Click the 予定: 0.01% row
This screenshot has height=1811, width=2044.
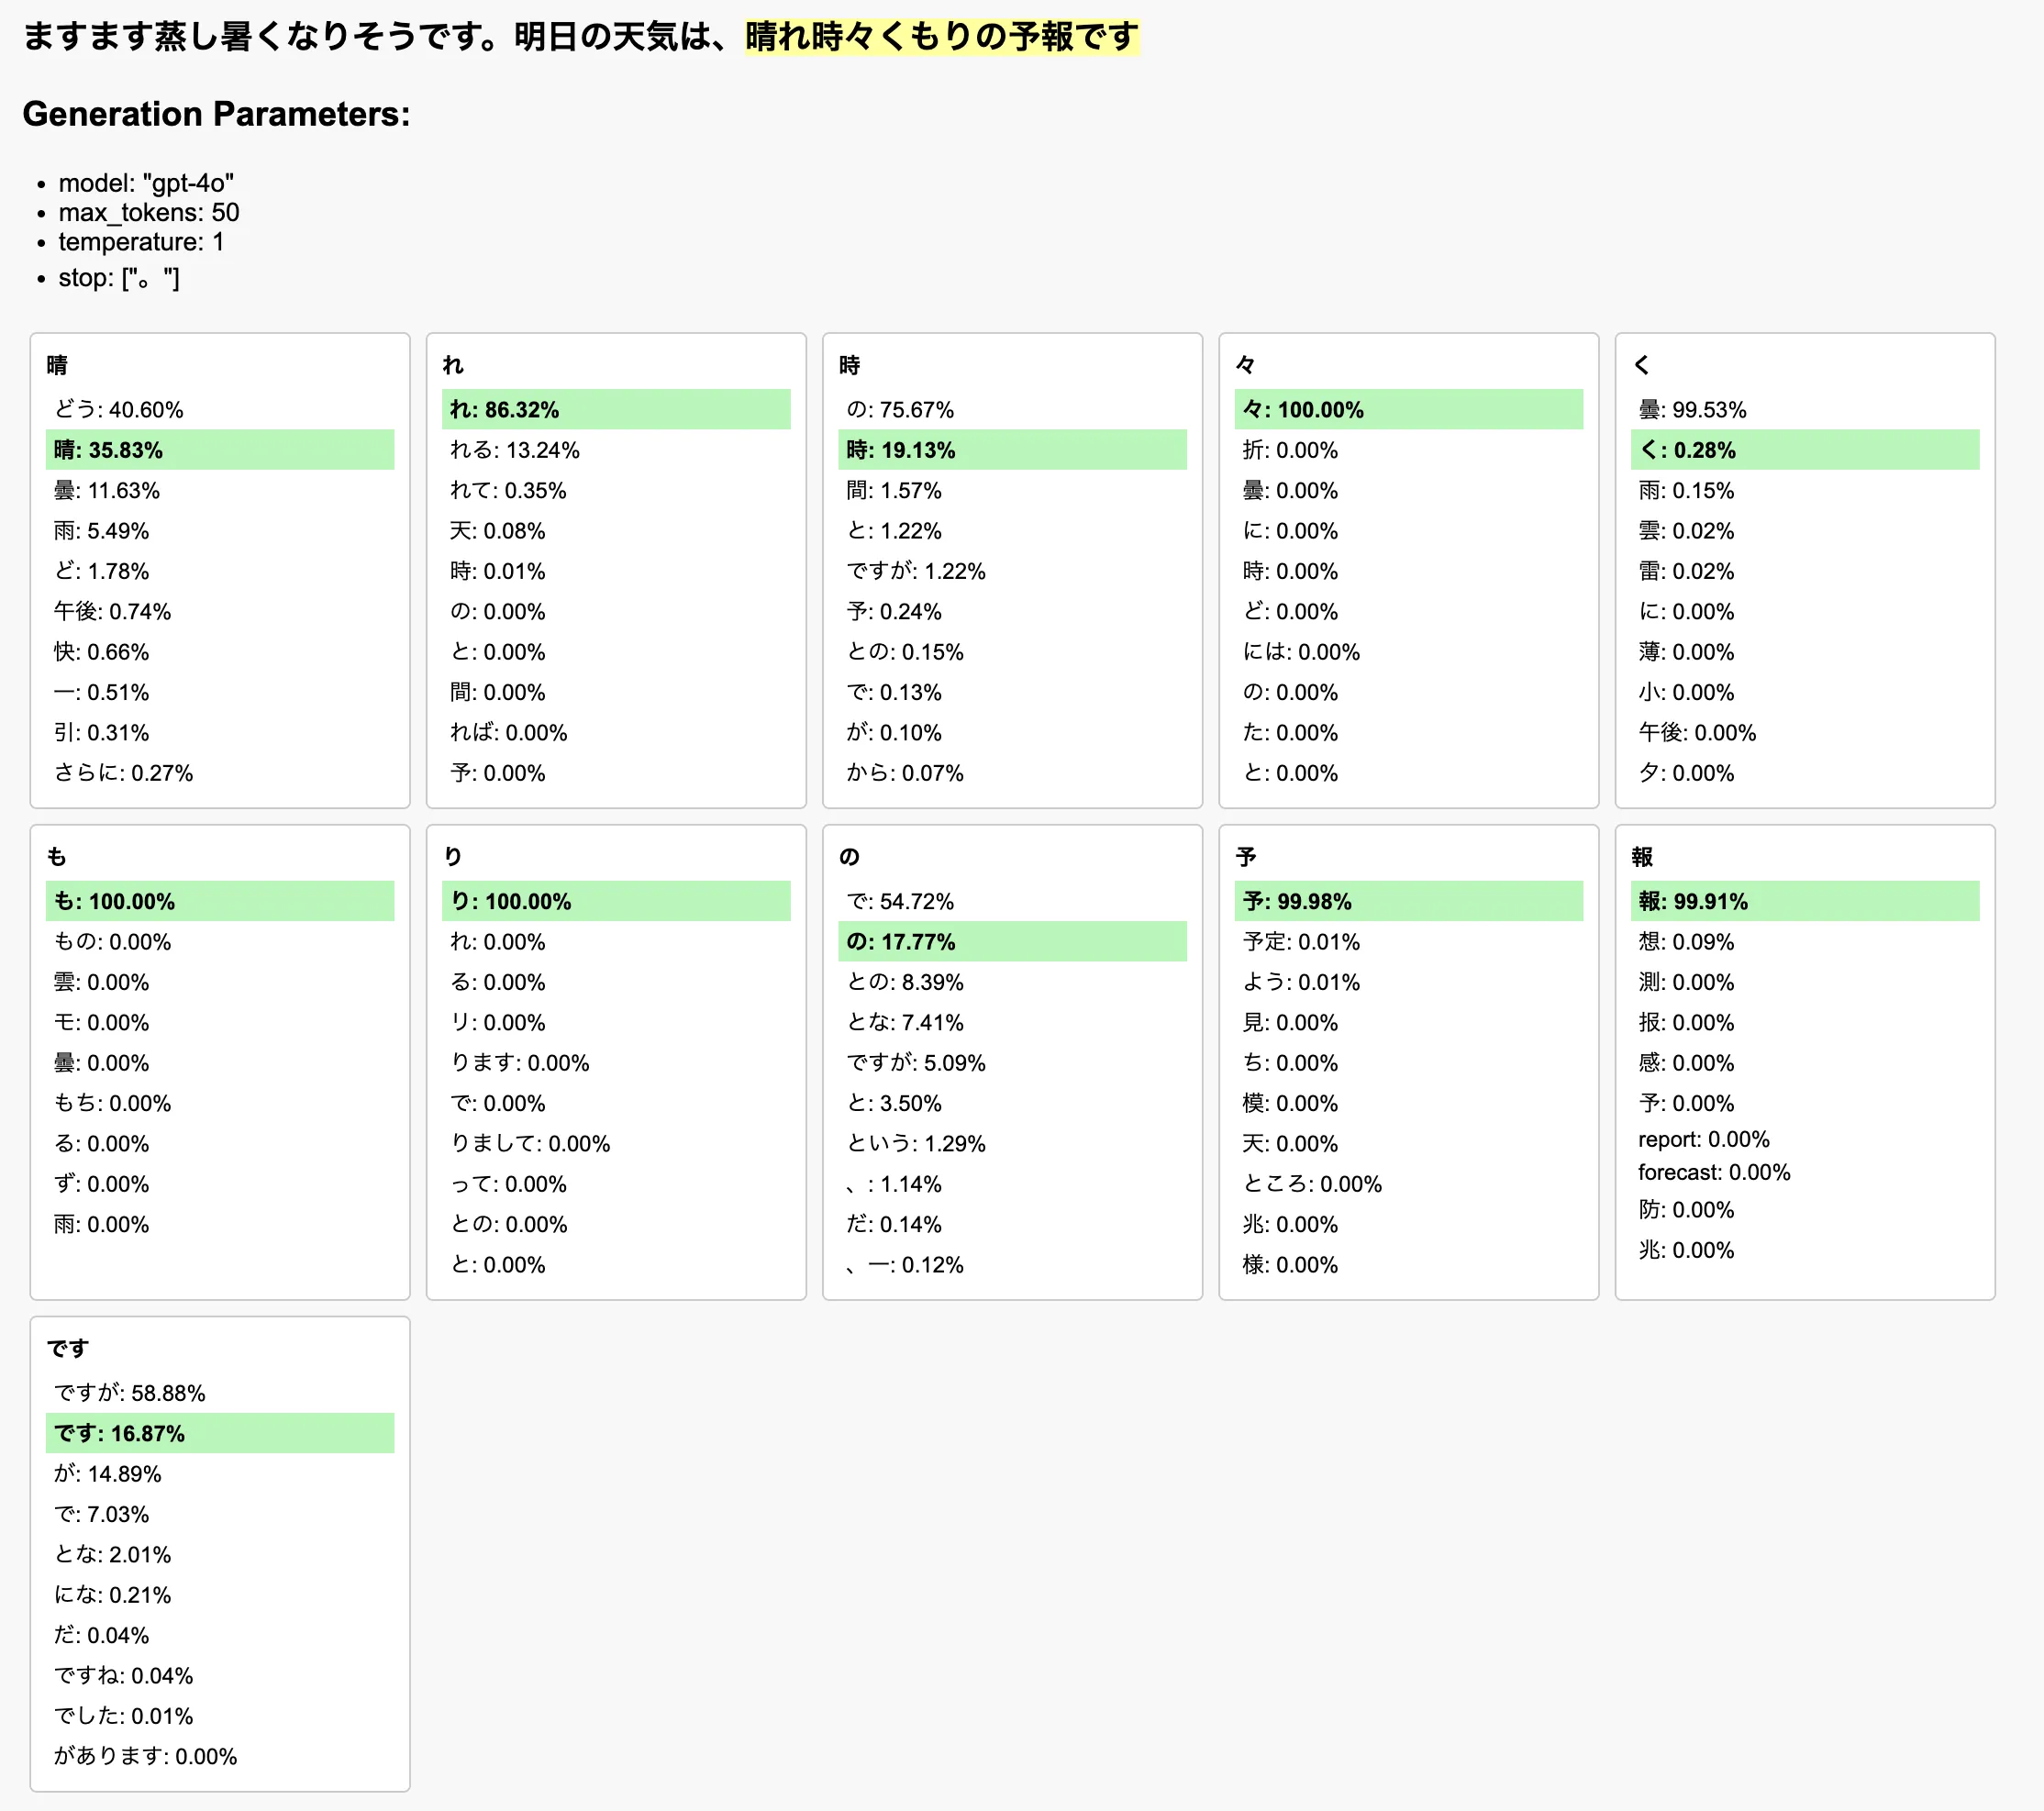tap(1409, 941)
